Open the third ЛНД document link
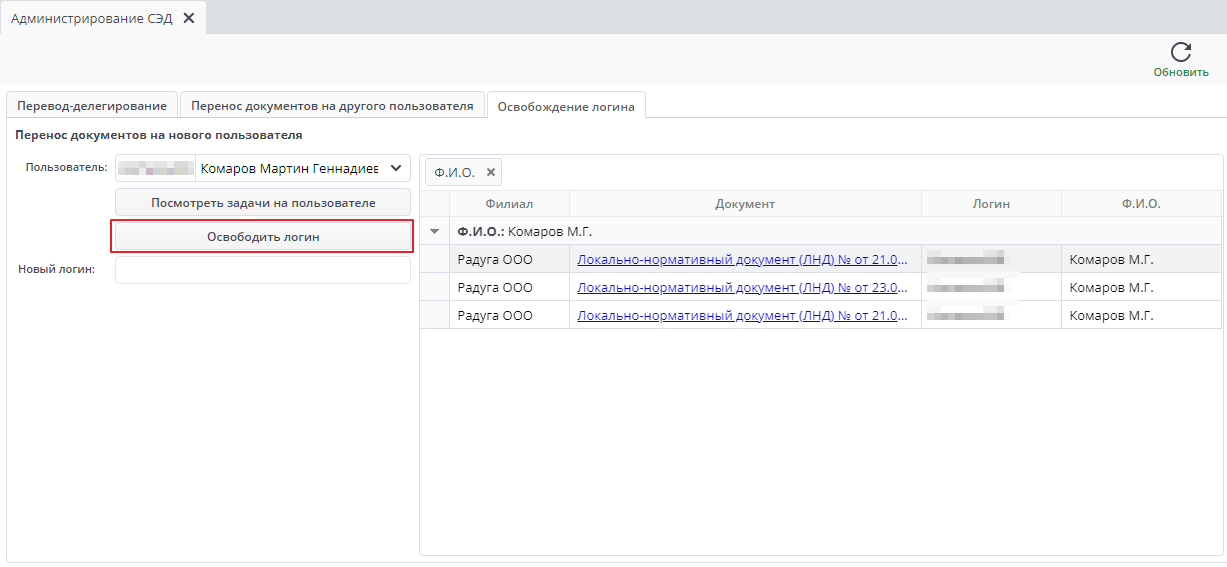This screenshot has height=567, width=1227. [x=743, y=315]
